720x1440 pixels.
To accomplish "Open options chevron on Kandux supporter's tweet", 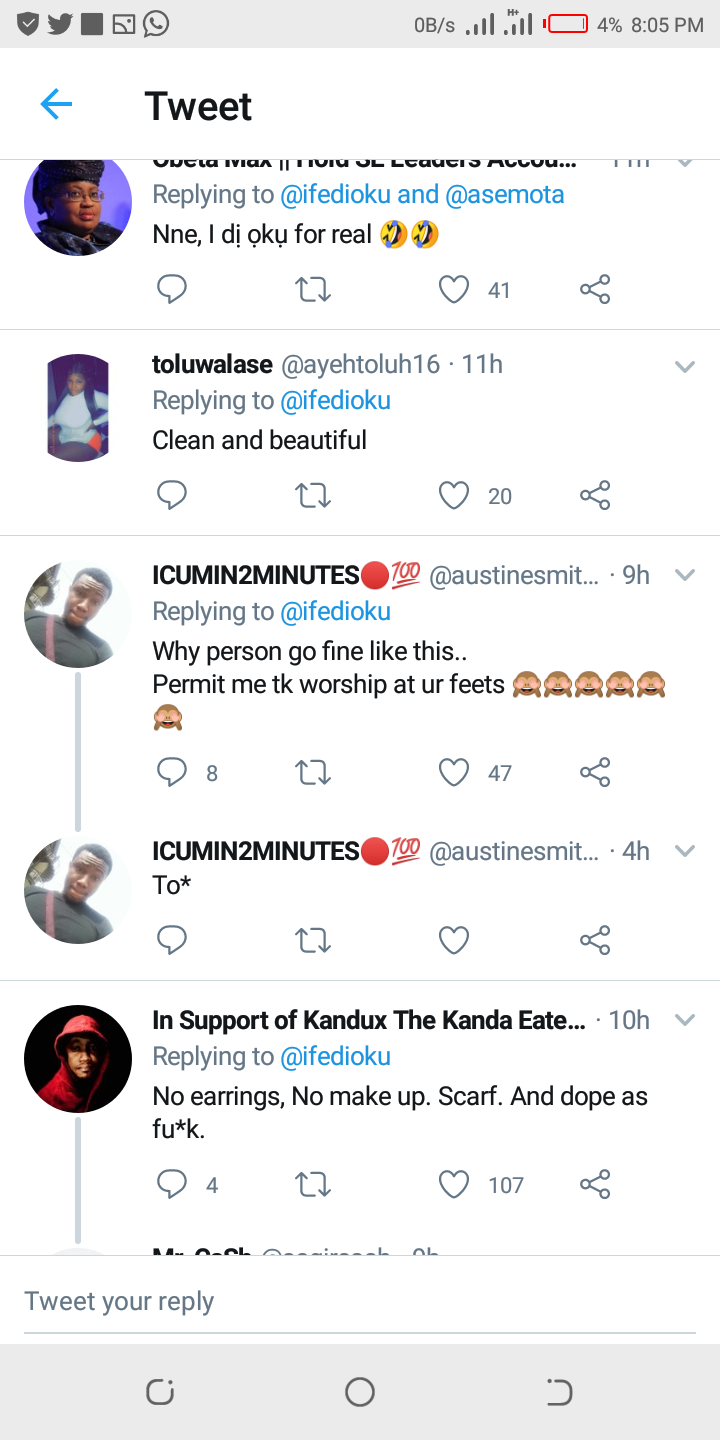I will coord(685,1021).
